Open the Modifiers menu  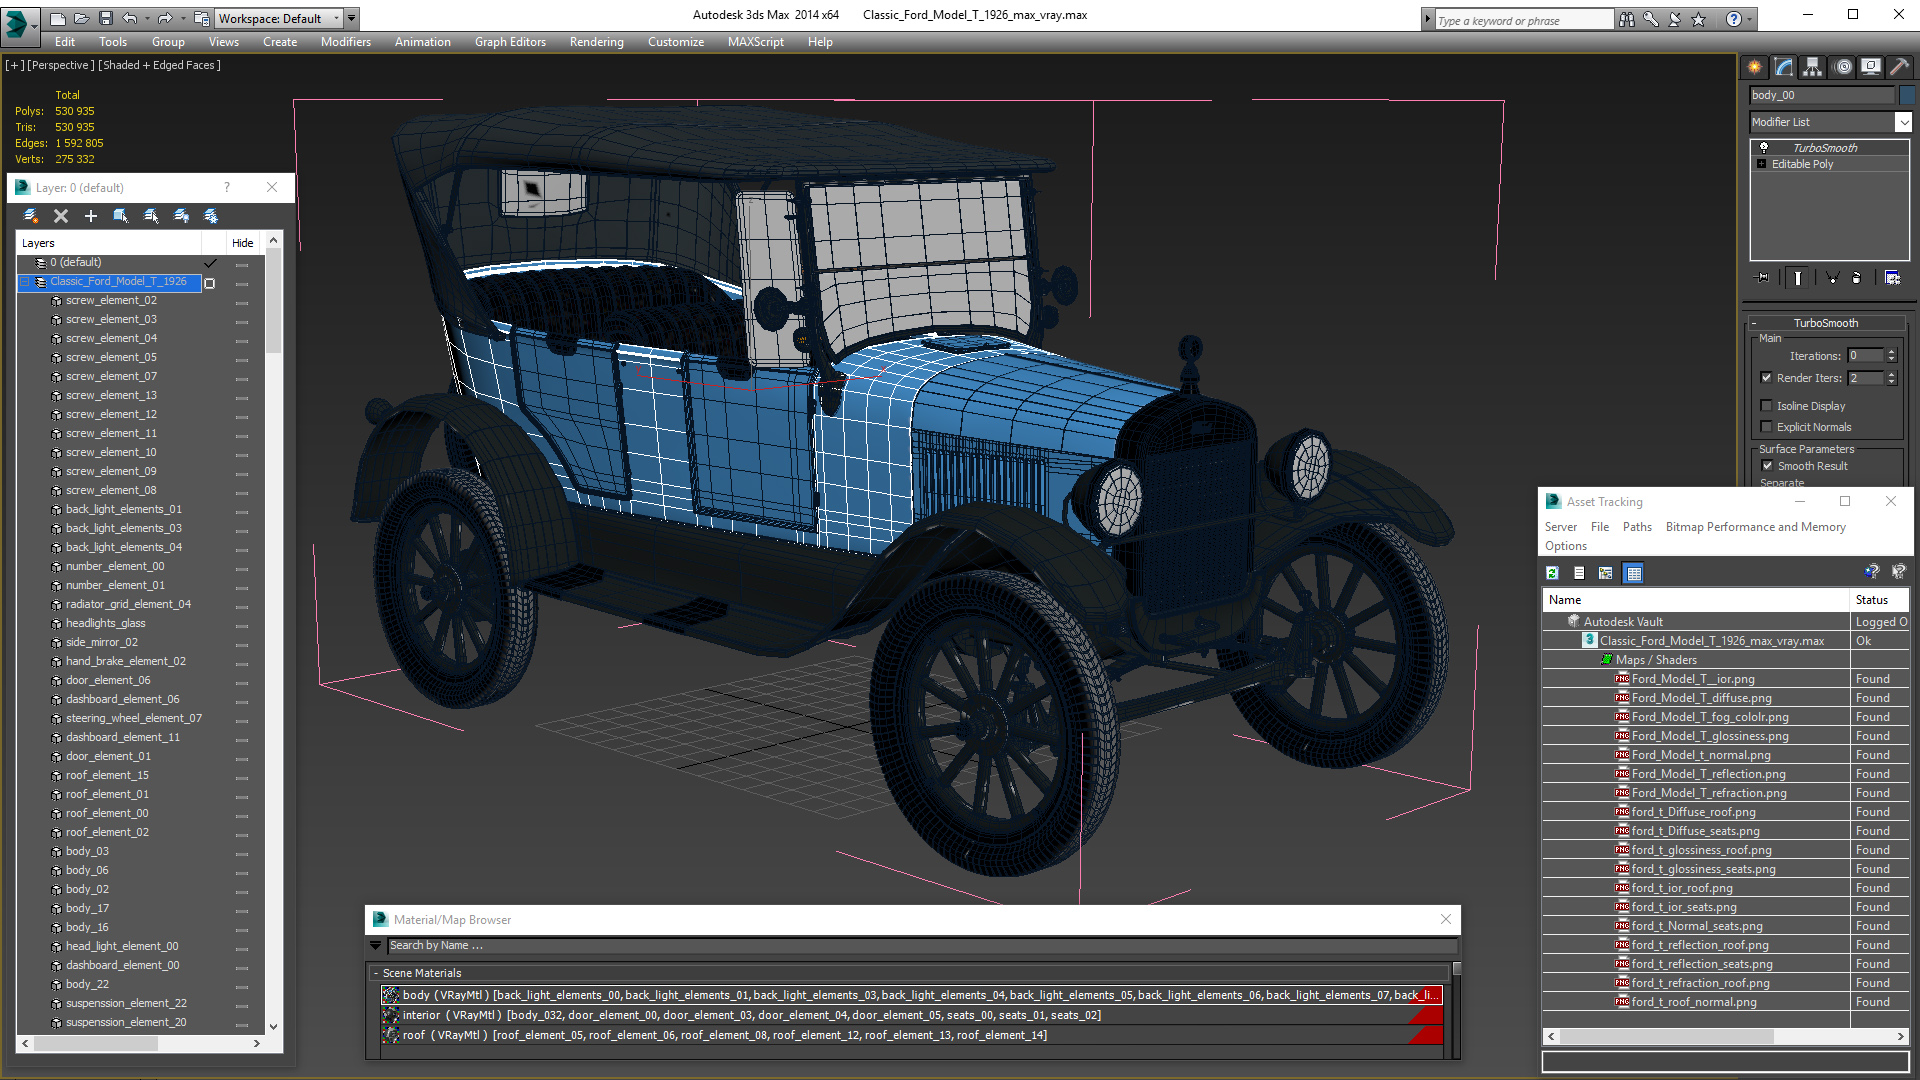point(346,42)
